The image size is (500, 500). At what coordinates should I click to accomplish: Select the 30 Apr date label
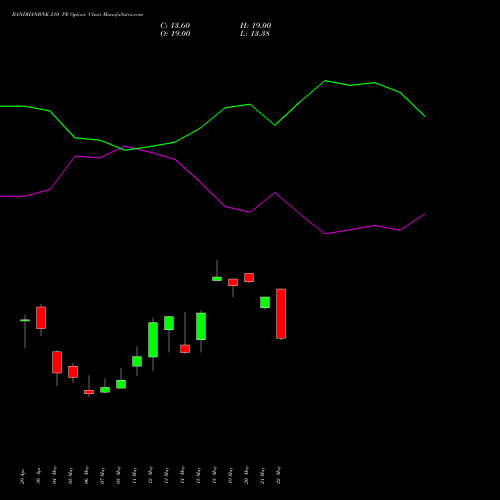click(x=38, y=477)
